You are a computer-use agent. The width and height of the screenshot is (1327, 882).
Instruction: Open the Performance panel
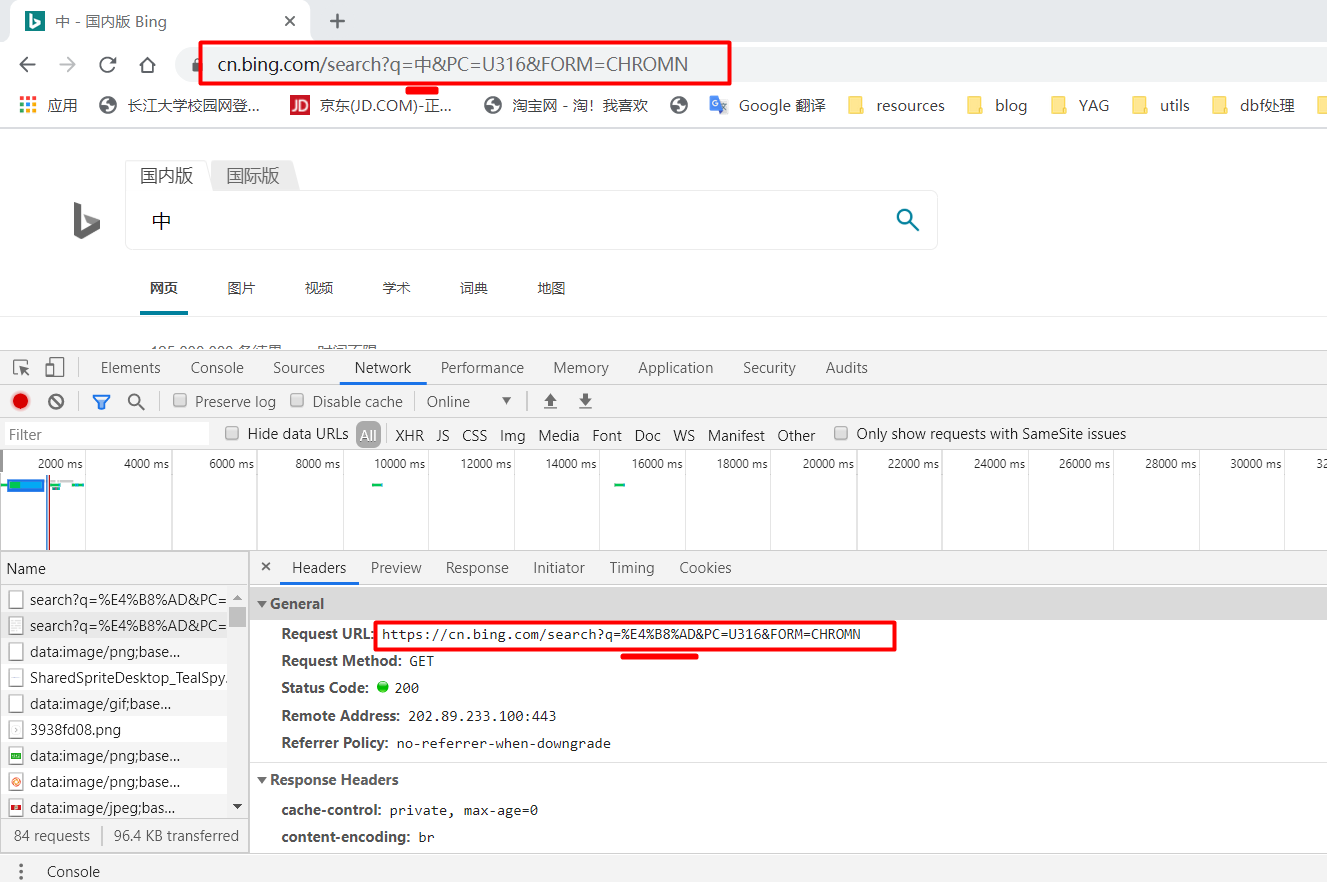(482, 368)
